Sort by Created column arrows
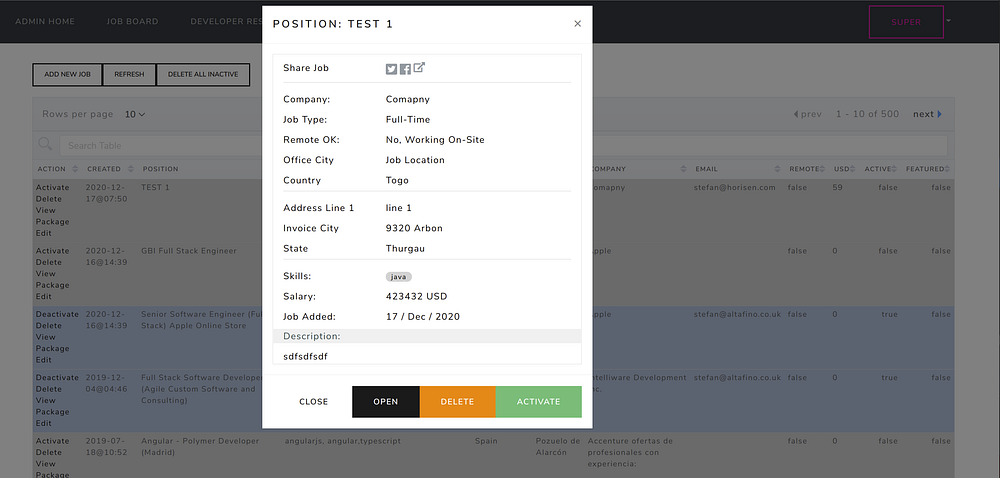The width and height of the screenshot is (1000, 478). 130,169
